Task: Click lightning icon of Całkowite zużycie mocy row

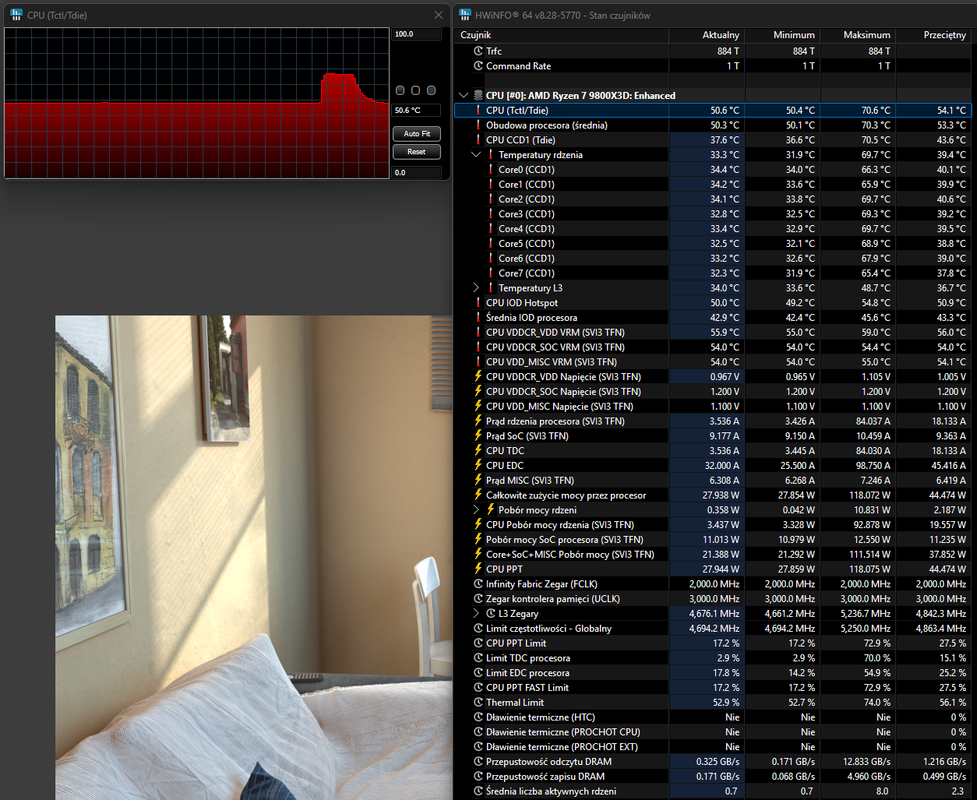Action: [x=478, y=495]
